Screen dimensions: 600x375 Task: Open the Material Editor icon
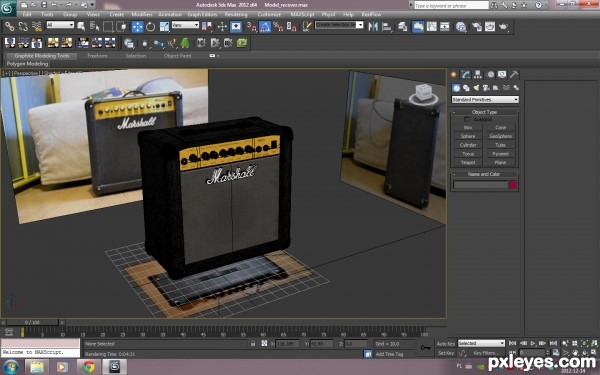tap(461, 26)
